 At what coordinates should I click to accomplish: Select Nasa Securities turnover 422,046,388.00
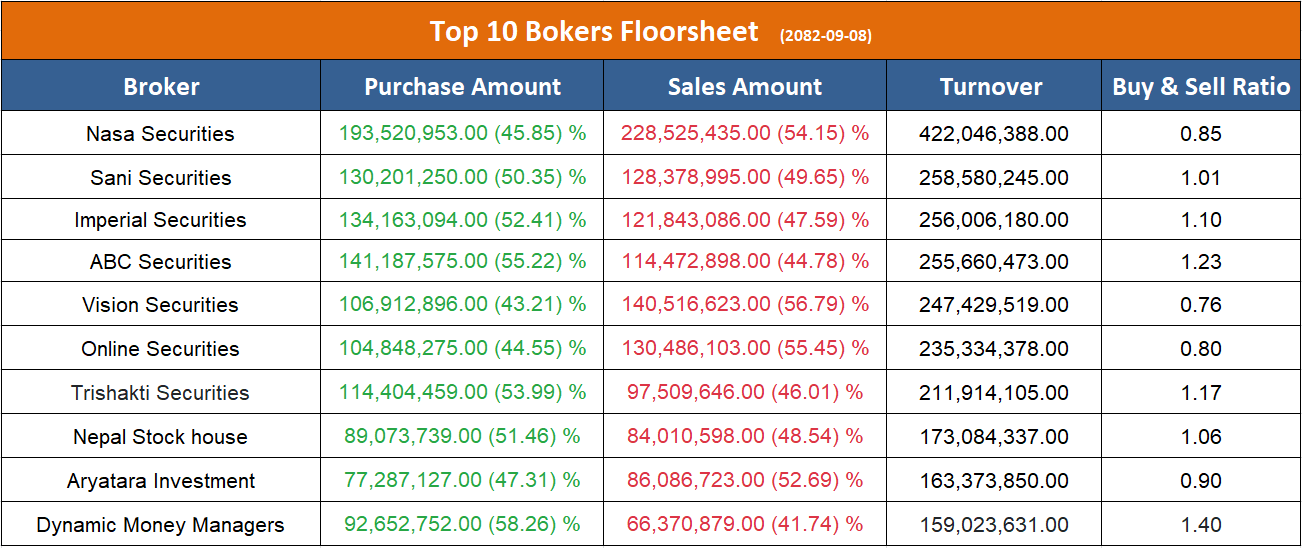tap(993, 134)
